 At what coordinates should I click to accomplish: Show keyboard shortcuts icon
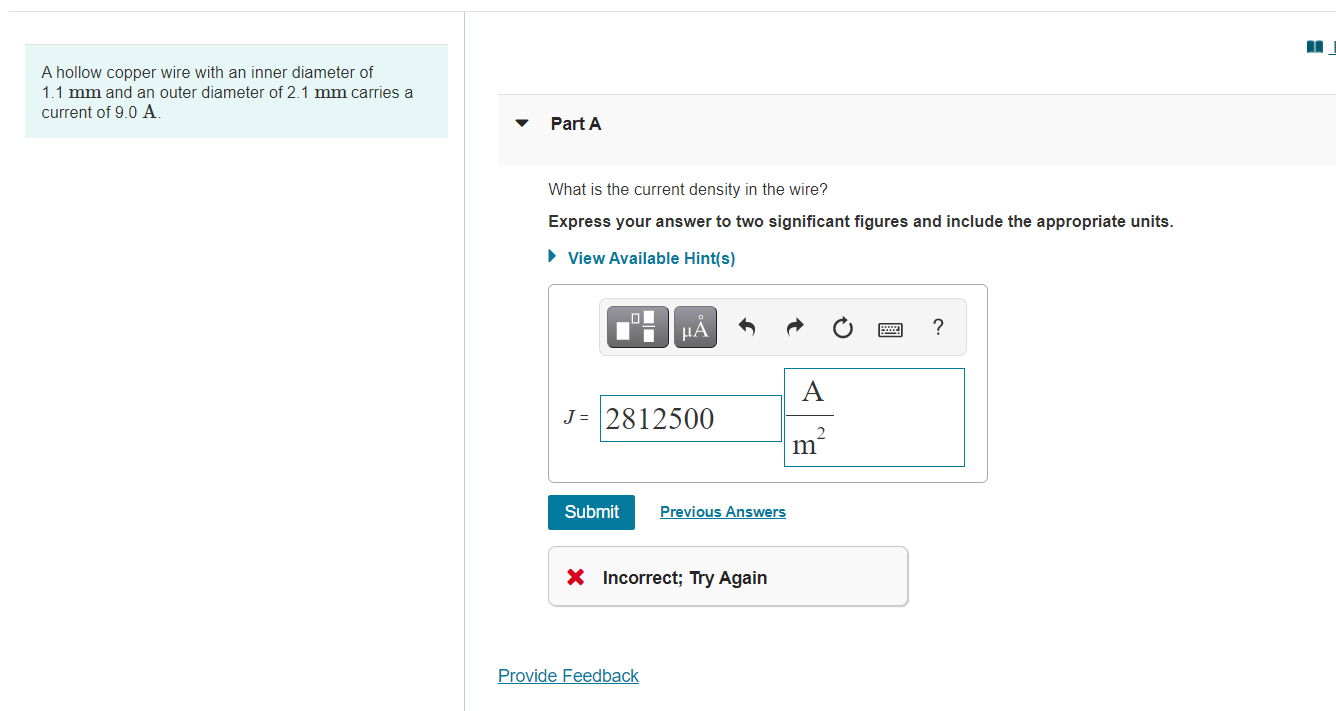click(x=890, y=328)
